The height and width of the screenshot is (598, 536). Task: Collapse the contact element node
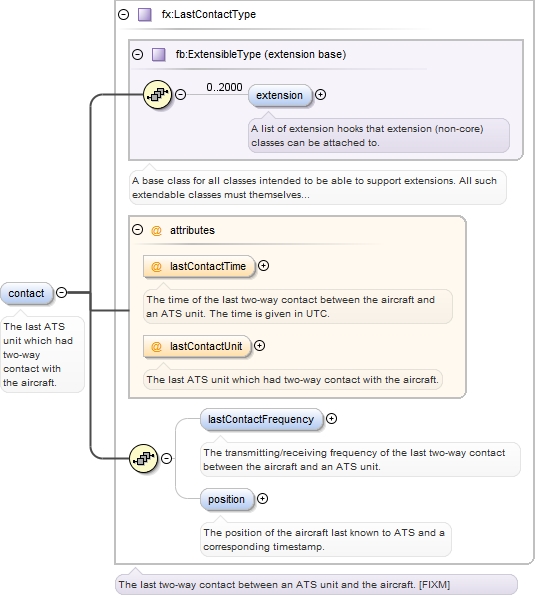tap(61, 293)
